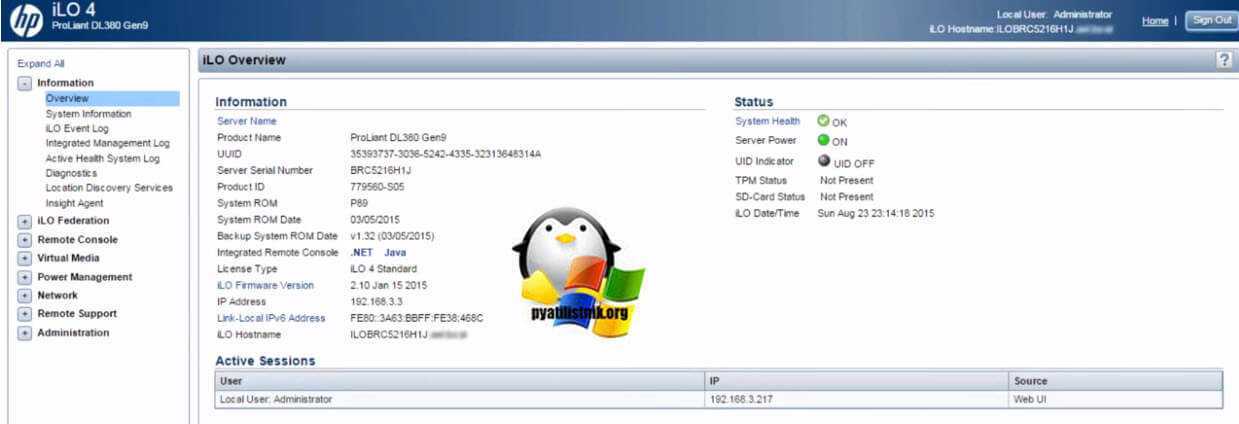This screenshot has height=424, width=1239.
Task: Click License Type value iLO 4 Standard
Action: [384, 269]
